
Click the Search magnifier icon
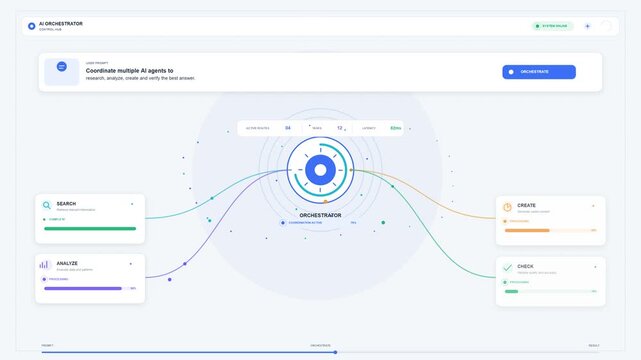click(47, 205)
